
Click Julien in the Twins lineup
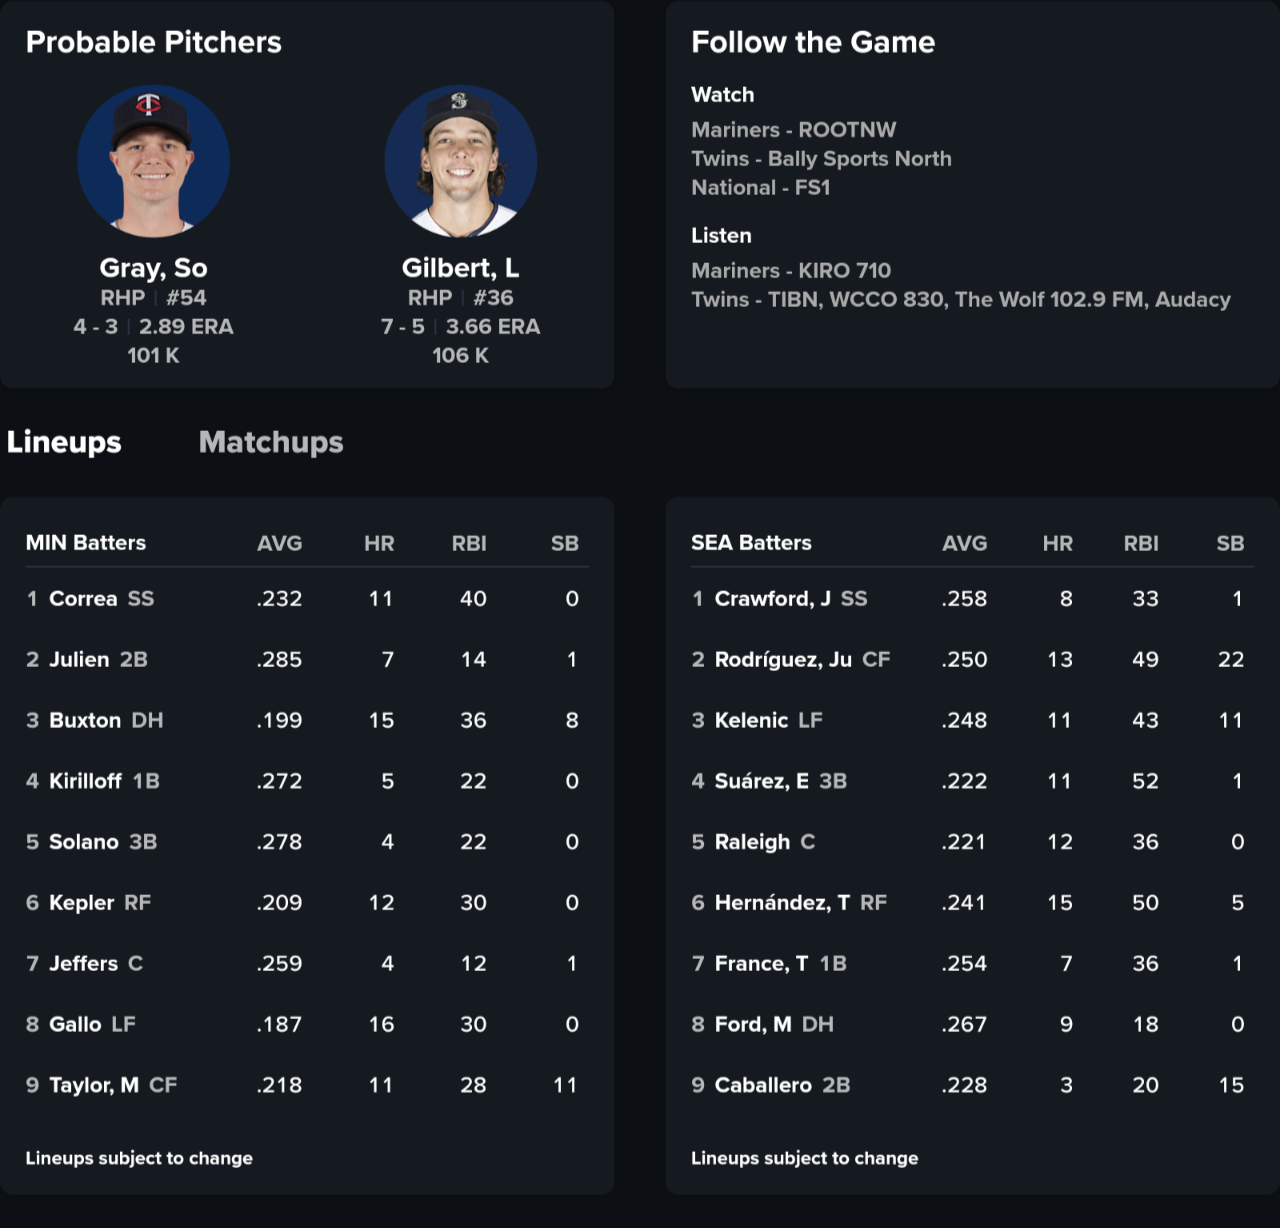(x=79, y=660)
